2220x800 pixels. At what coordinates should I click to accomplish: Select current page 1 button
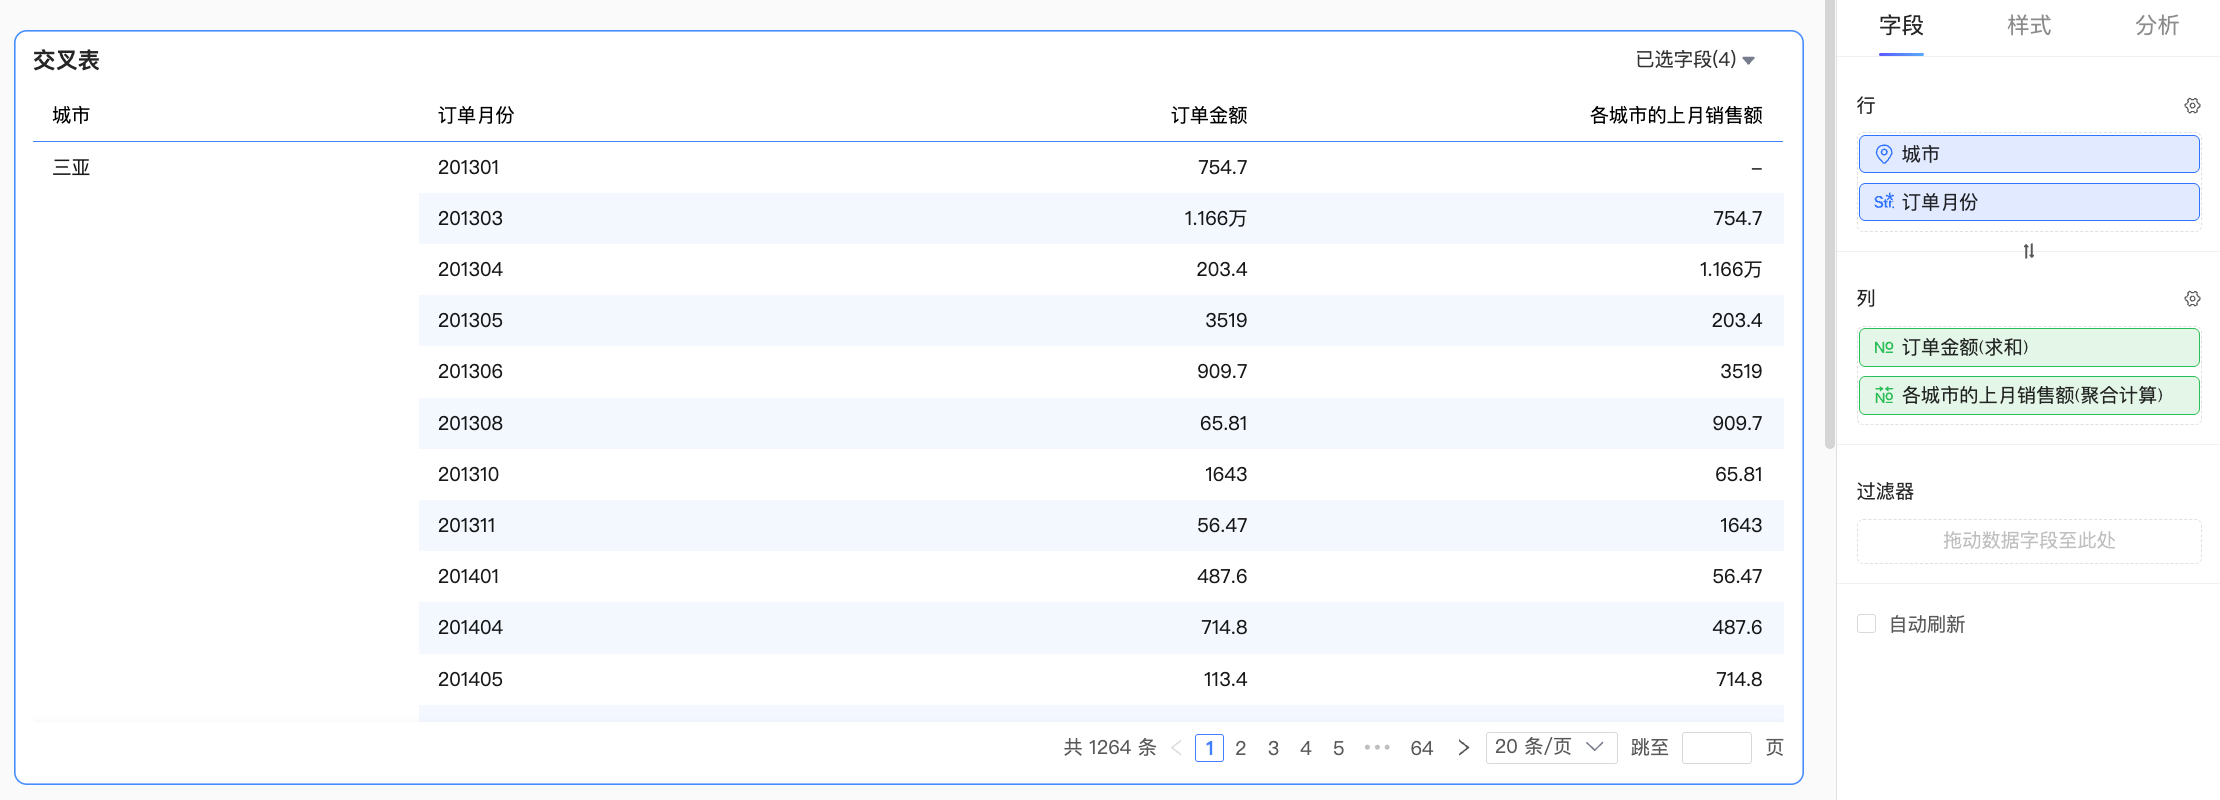point(1209,748)
